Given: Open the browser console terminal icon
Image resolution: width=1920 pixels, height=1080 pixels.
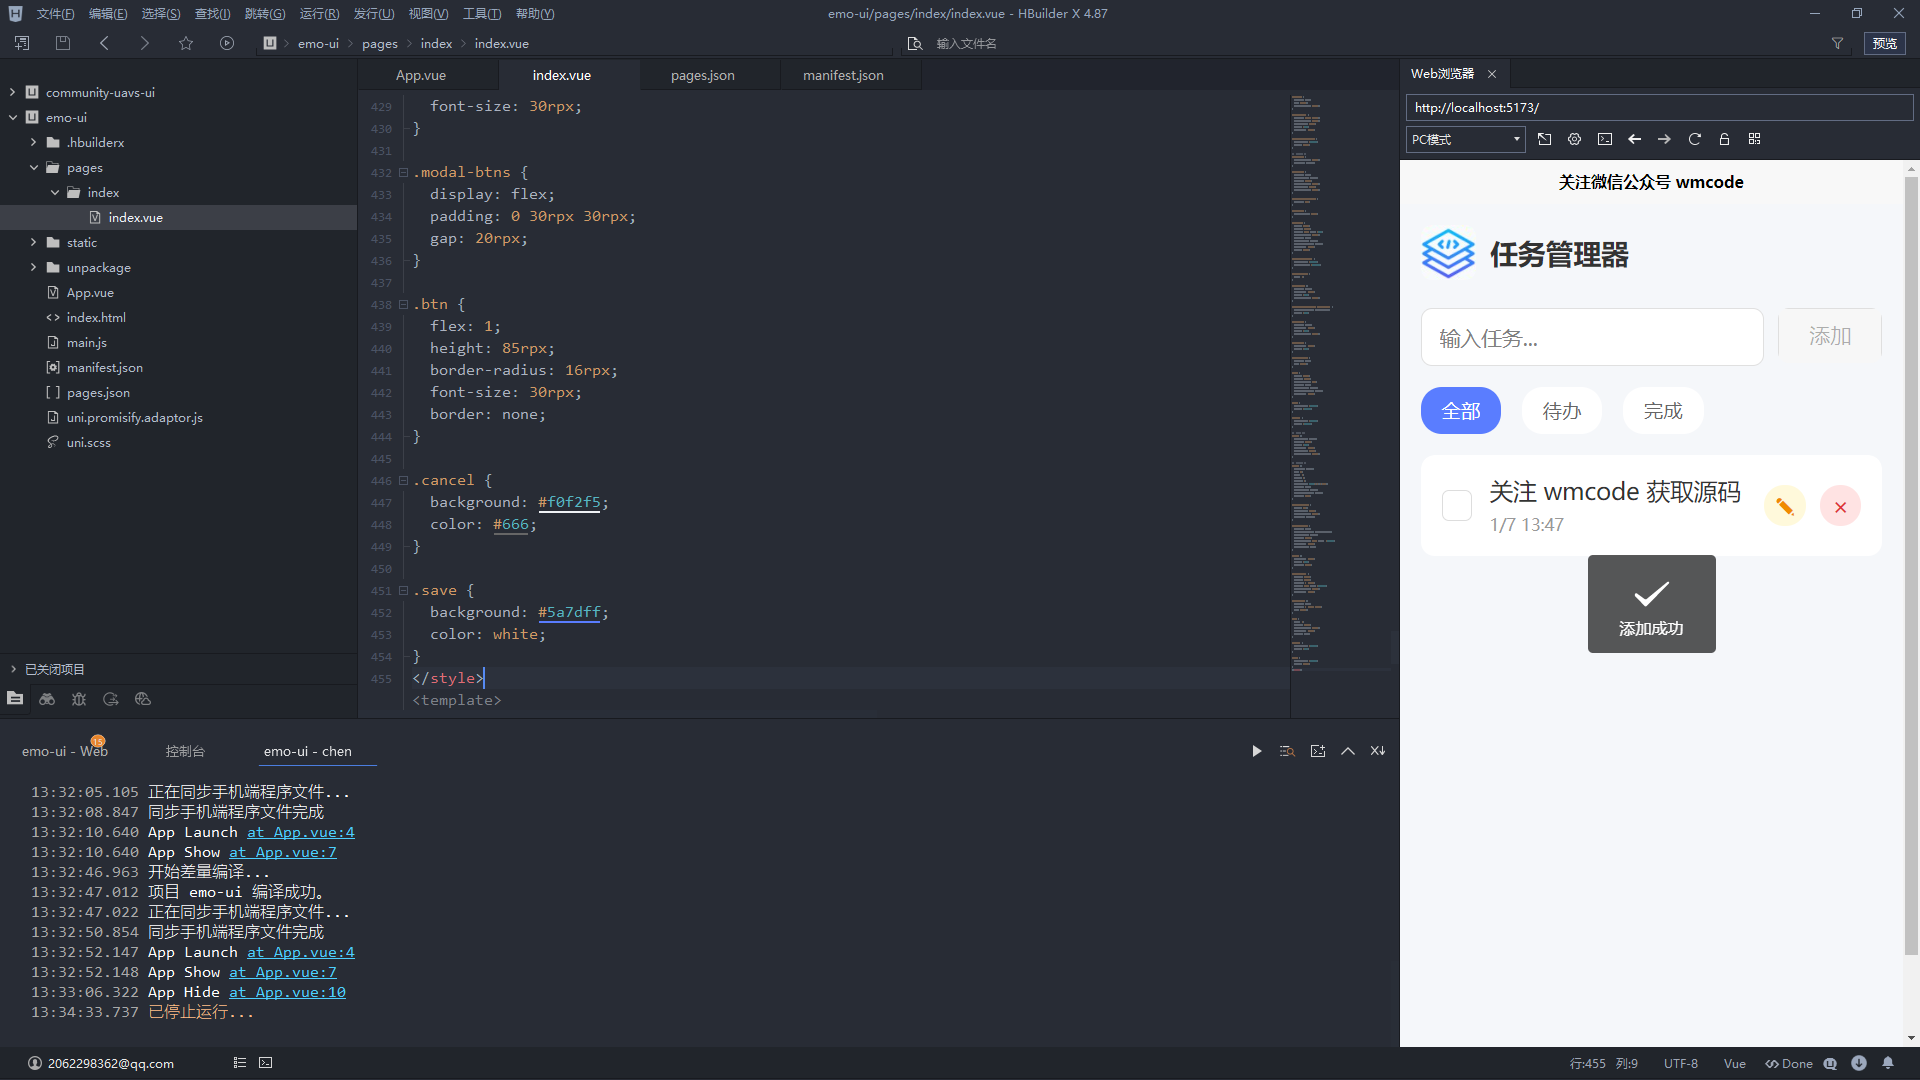Looking at the screenshot, I should 1604,139.
